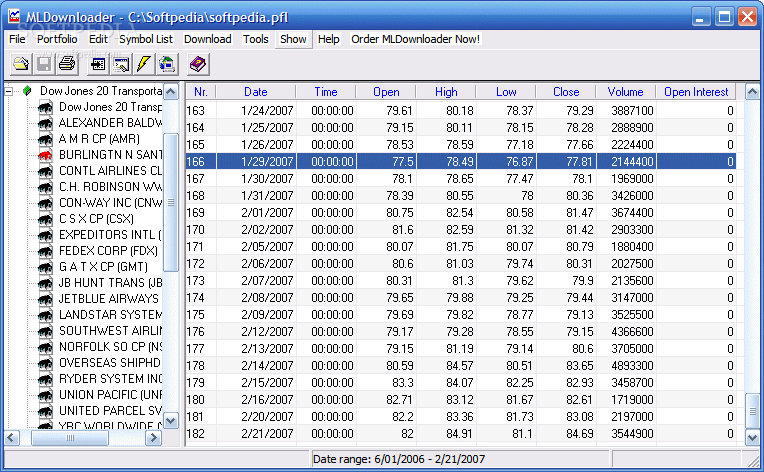Click the bull icon beside RYDER SYSTEM
The height and width of the screenshot is (472, 764).
45,379
